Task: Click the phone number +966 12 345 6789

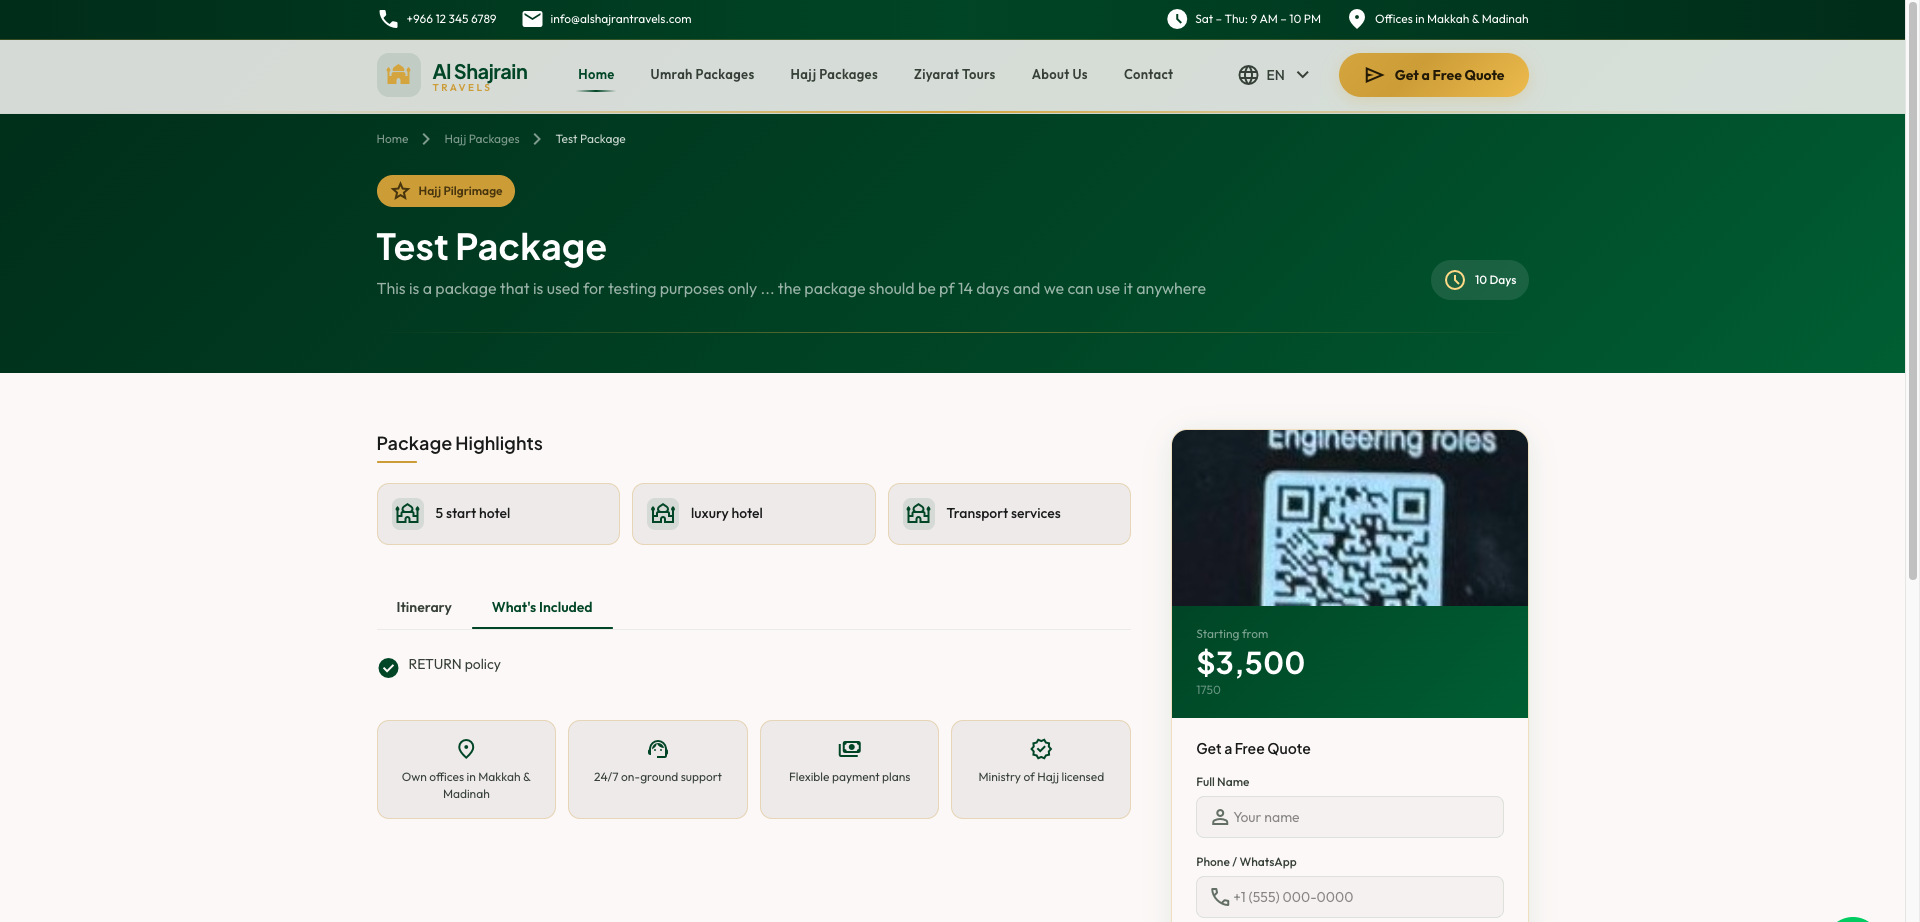Action: coord(451,19)
